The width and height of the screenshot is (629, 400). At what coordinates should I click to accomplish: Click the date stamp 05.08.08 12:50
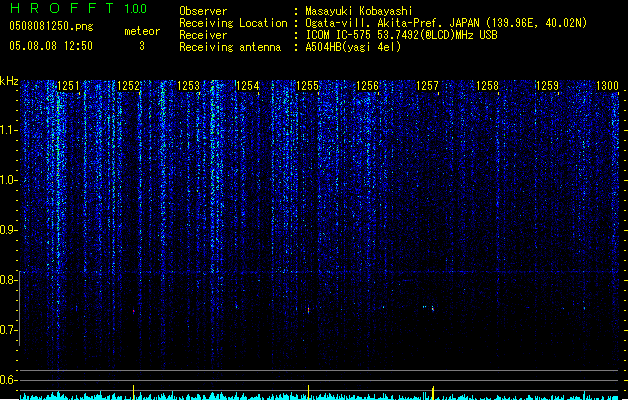click(51, 46)
